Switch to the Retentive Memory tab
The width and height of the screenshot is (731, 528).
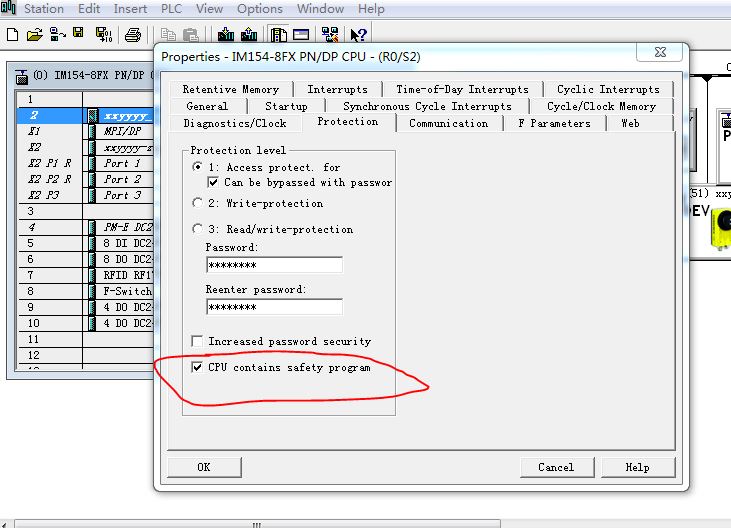pos(231,89)
